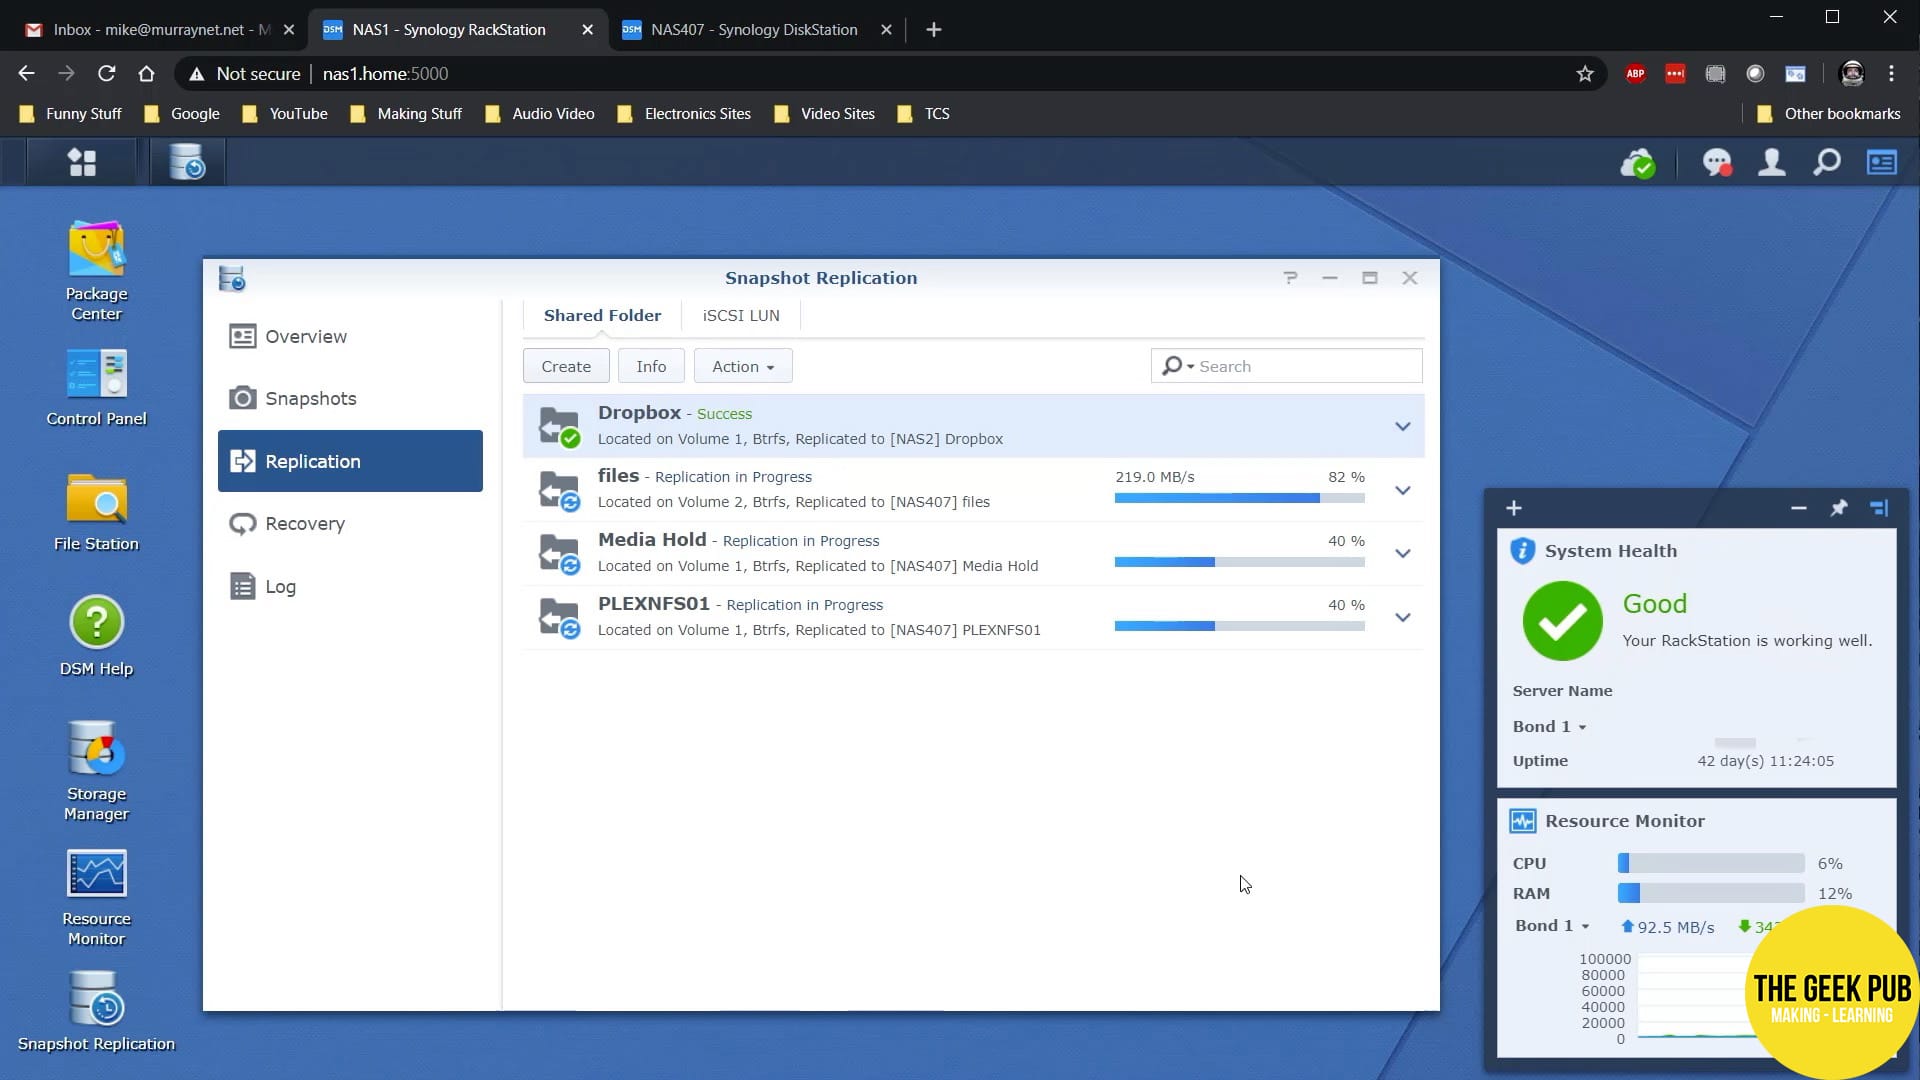Select Overview in the sidebar
1920x1080 pixels.
350,337
